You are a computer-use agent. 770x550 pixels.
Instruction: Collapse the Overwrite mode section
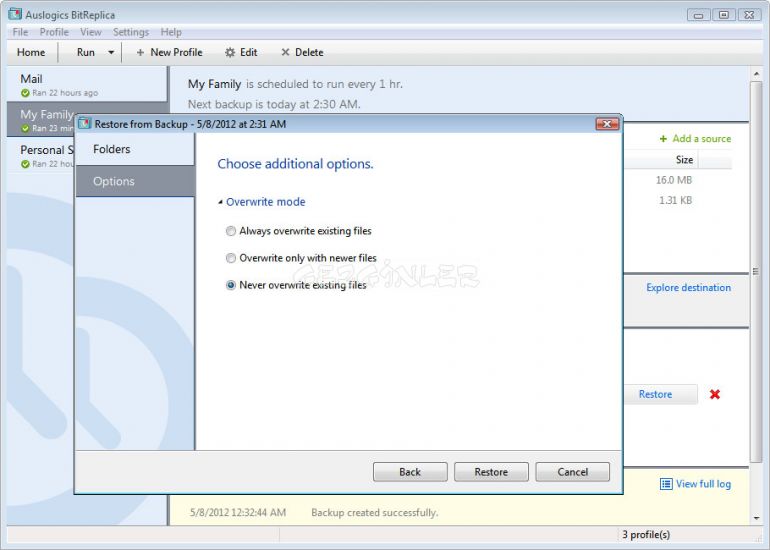point(220,202)
